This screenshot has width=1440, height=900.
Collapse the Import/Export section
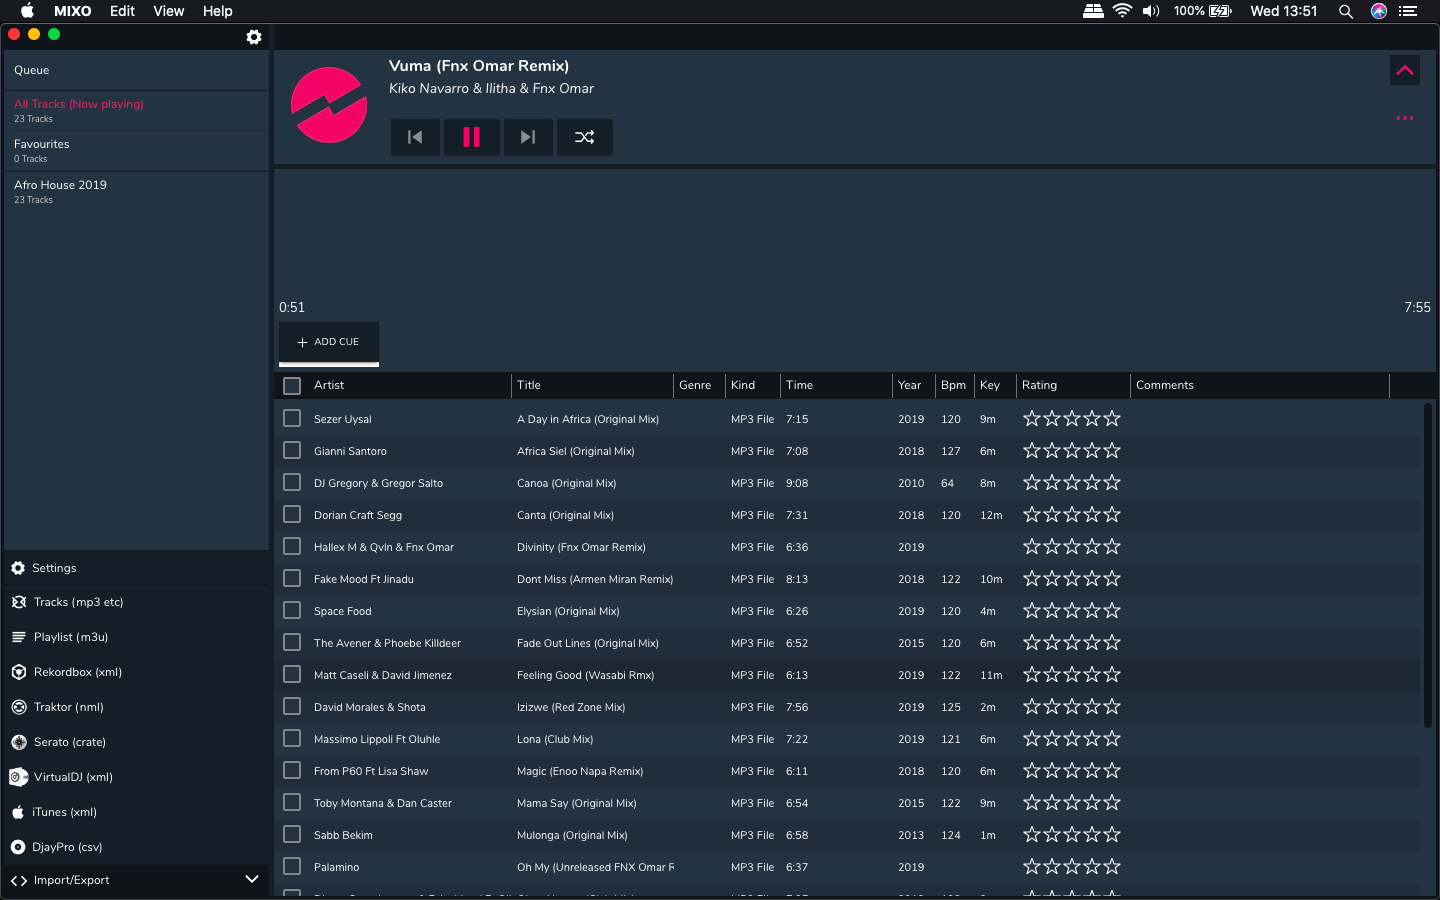click(252, 879)
